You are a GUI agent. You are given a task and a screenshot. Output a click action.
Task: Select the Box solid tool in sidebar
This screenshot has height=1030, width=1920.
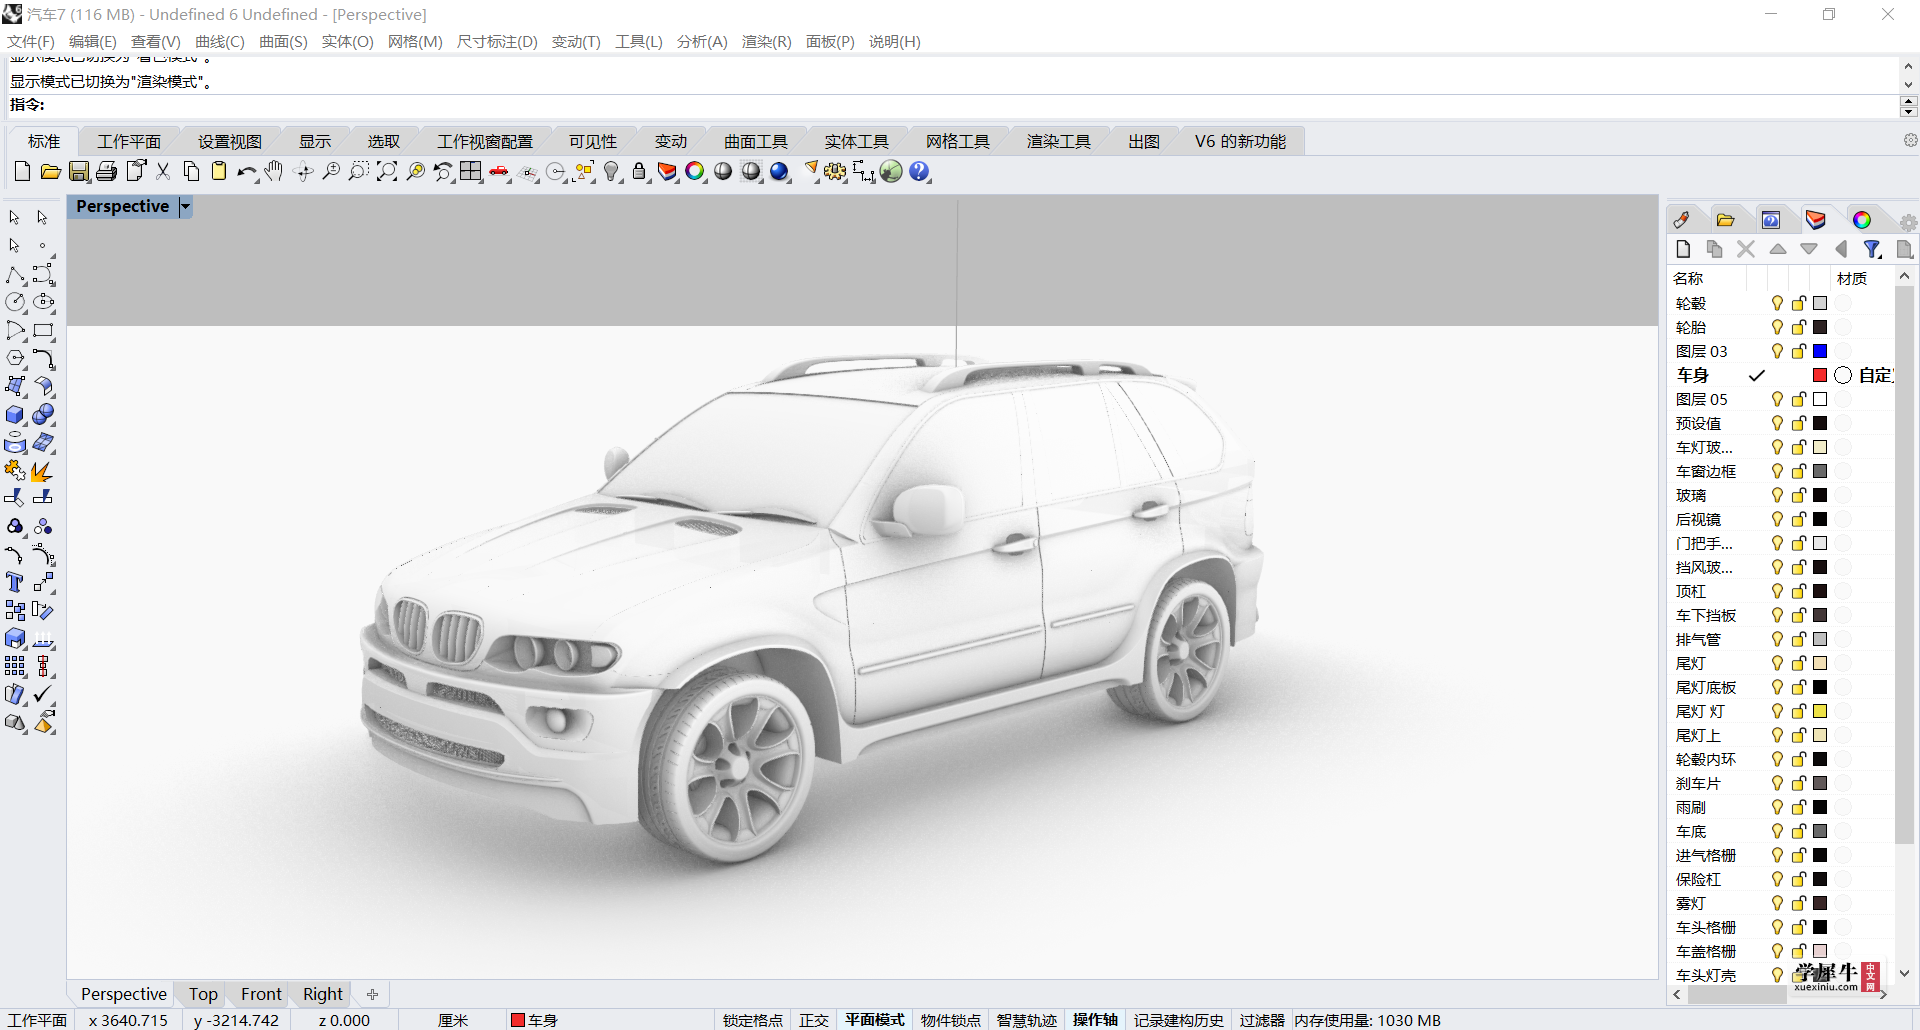pyautogui.click(x=15, y=414)
